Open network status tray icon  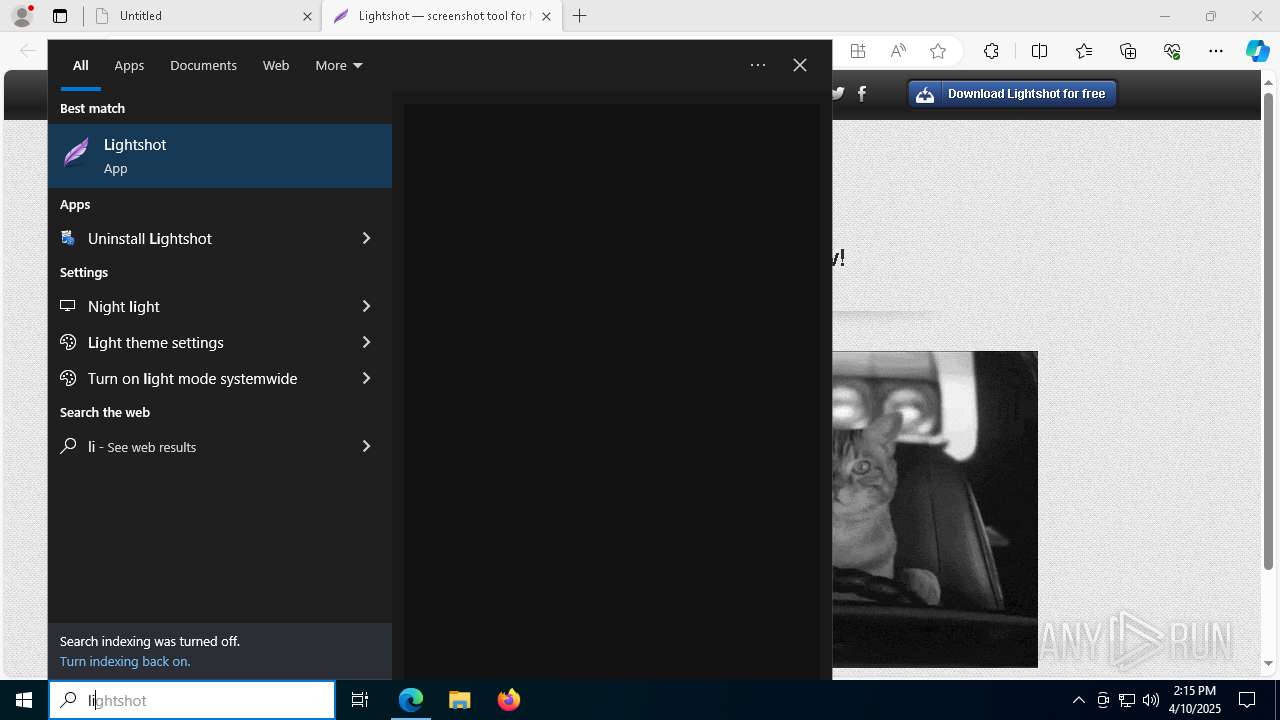click(1127, 700)
